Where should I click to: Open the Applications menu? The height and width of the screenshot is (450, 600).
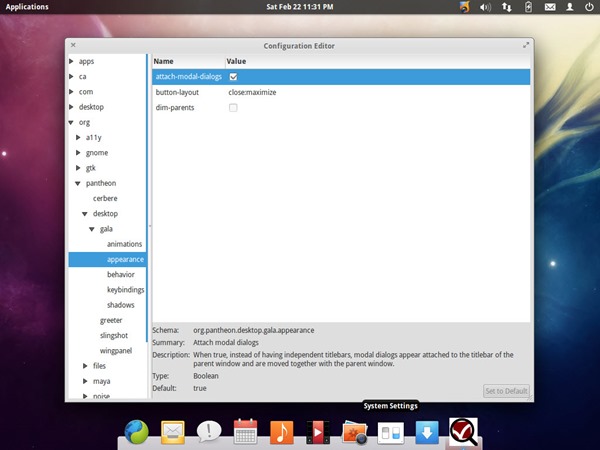(27, 7)
